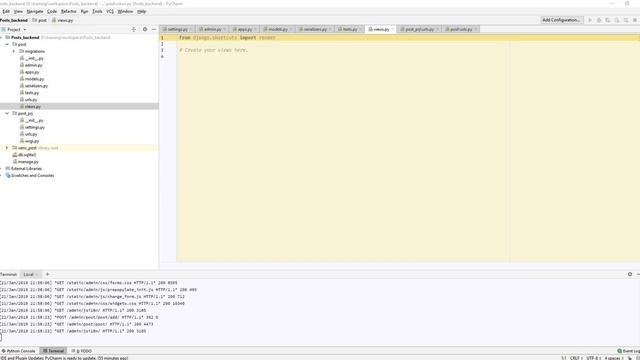Open the TODO tool window
The image size is (640, 360).
(x=82, y=351)
